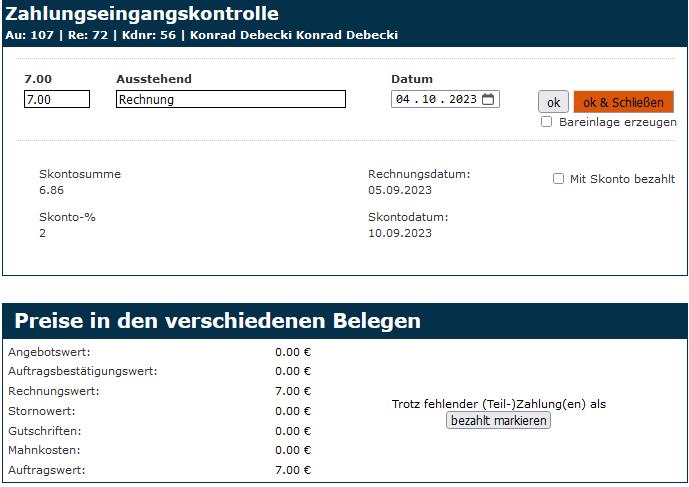
Task: Tick the Mit Skonto bezahlt checkbox
Action: pos(559,179)
